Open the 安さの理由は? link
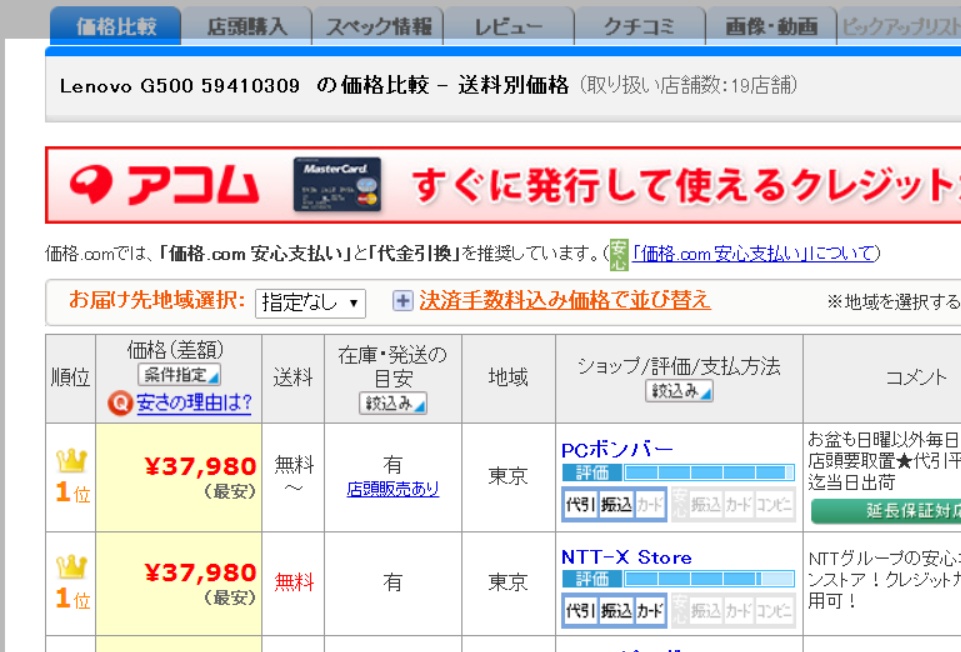This screenshot has width=961, height=652. (194, 403)
